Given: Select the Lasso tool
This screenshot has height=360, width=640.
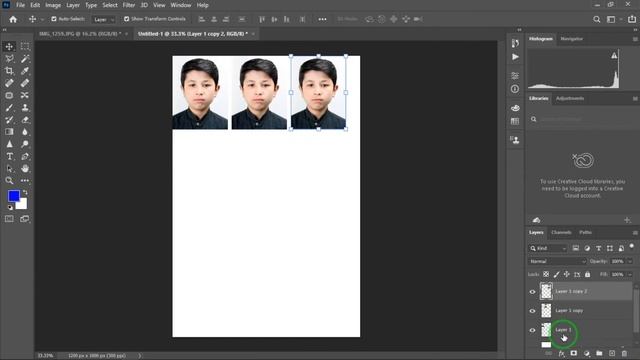Looking at the screenshot, I should (9, 58).
